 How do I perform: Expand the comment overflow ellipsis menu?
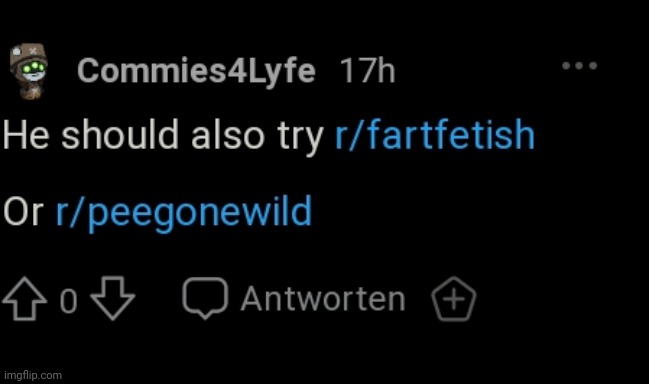(579, 65)
